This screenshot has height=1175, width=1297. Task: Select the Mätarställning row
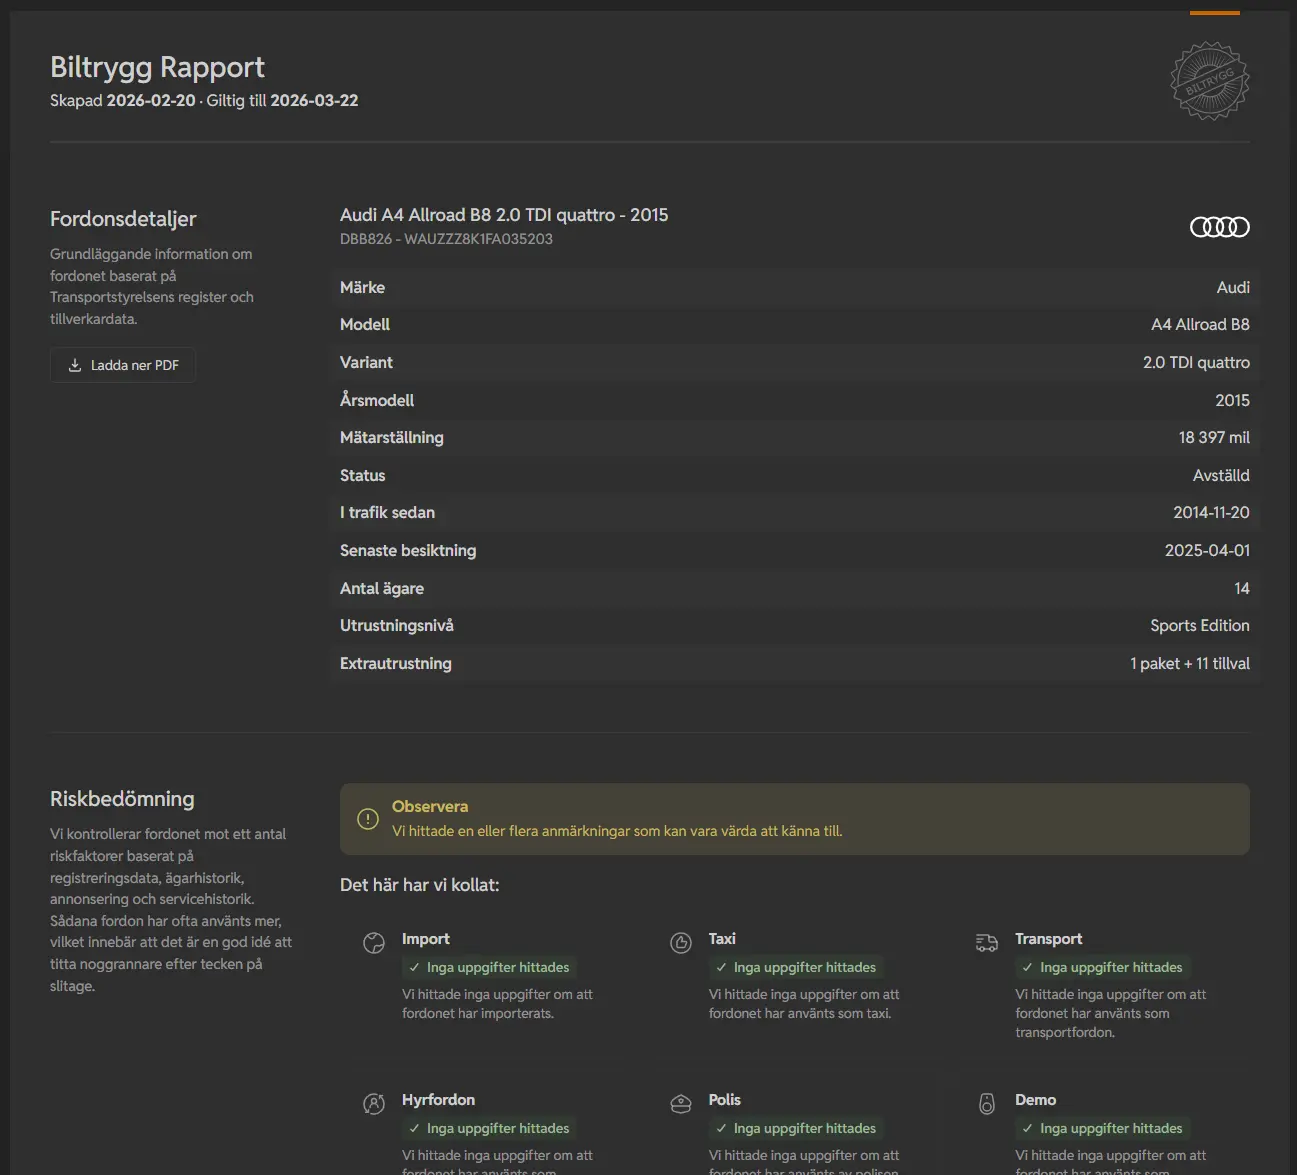[x=795, y=437]
